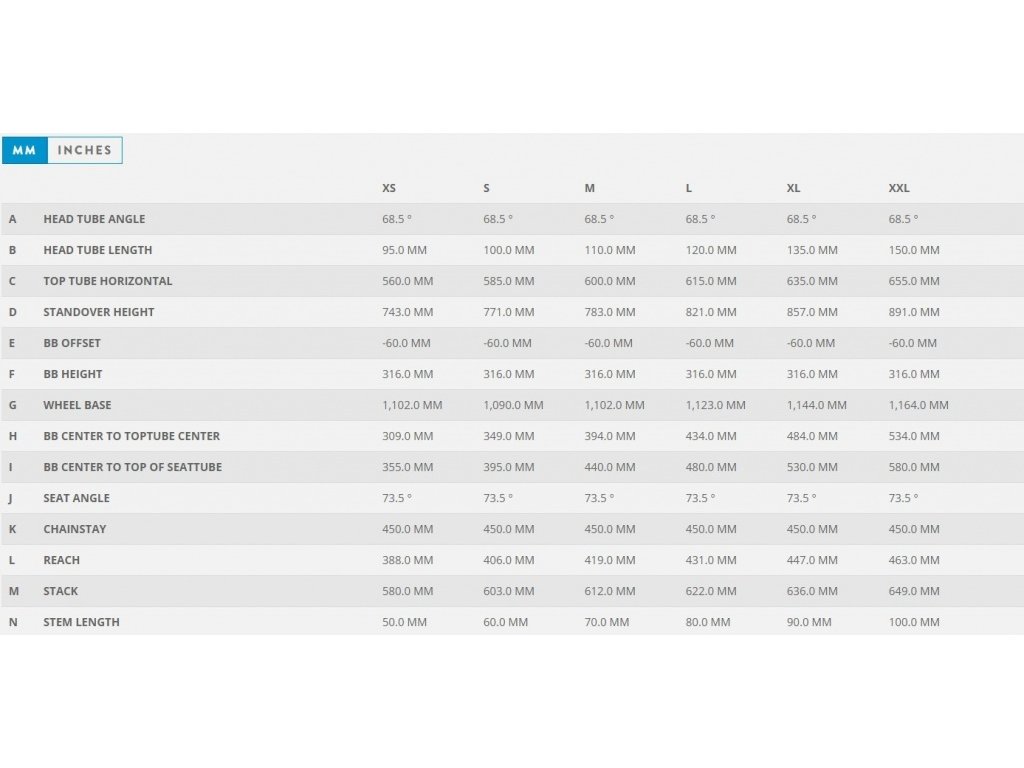Click the SEAT ANGLE row label

tap(77, 498)
